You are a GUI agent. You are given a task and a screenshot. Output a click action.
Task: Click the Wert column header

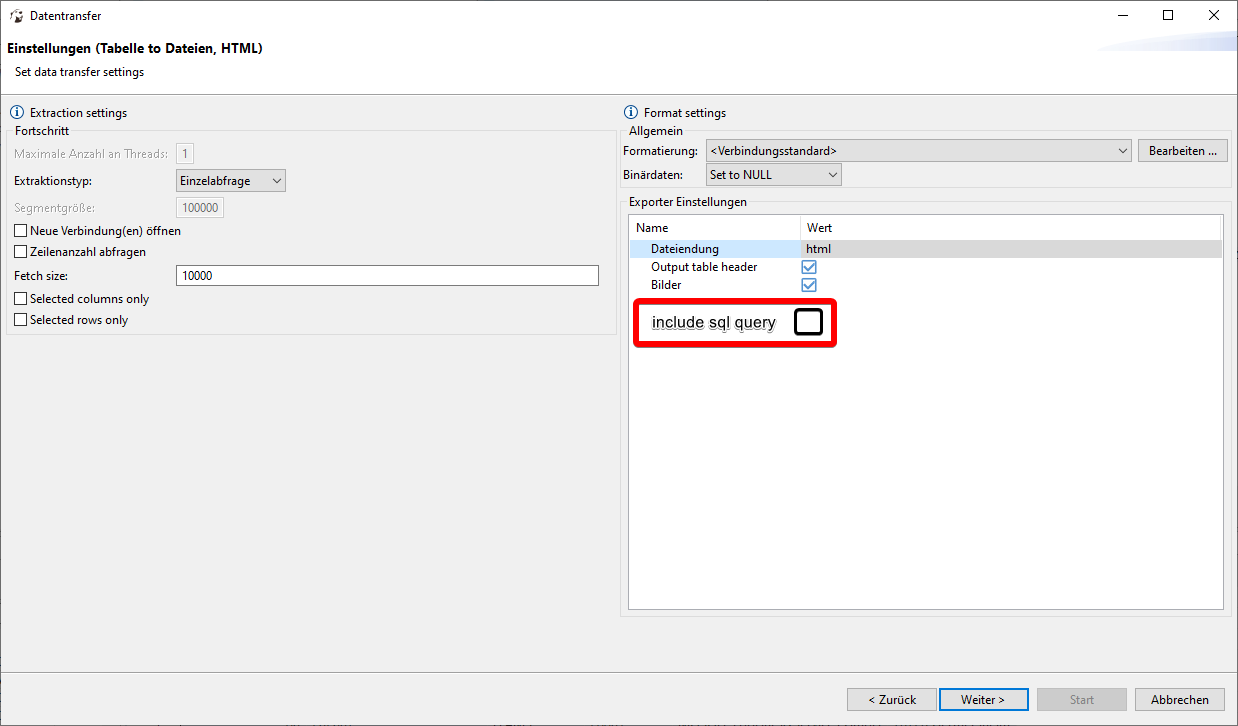click(1011, 228)
